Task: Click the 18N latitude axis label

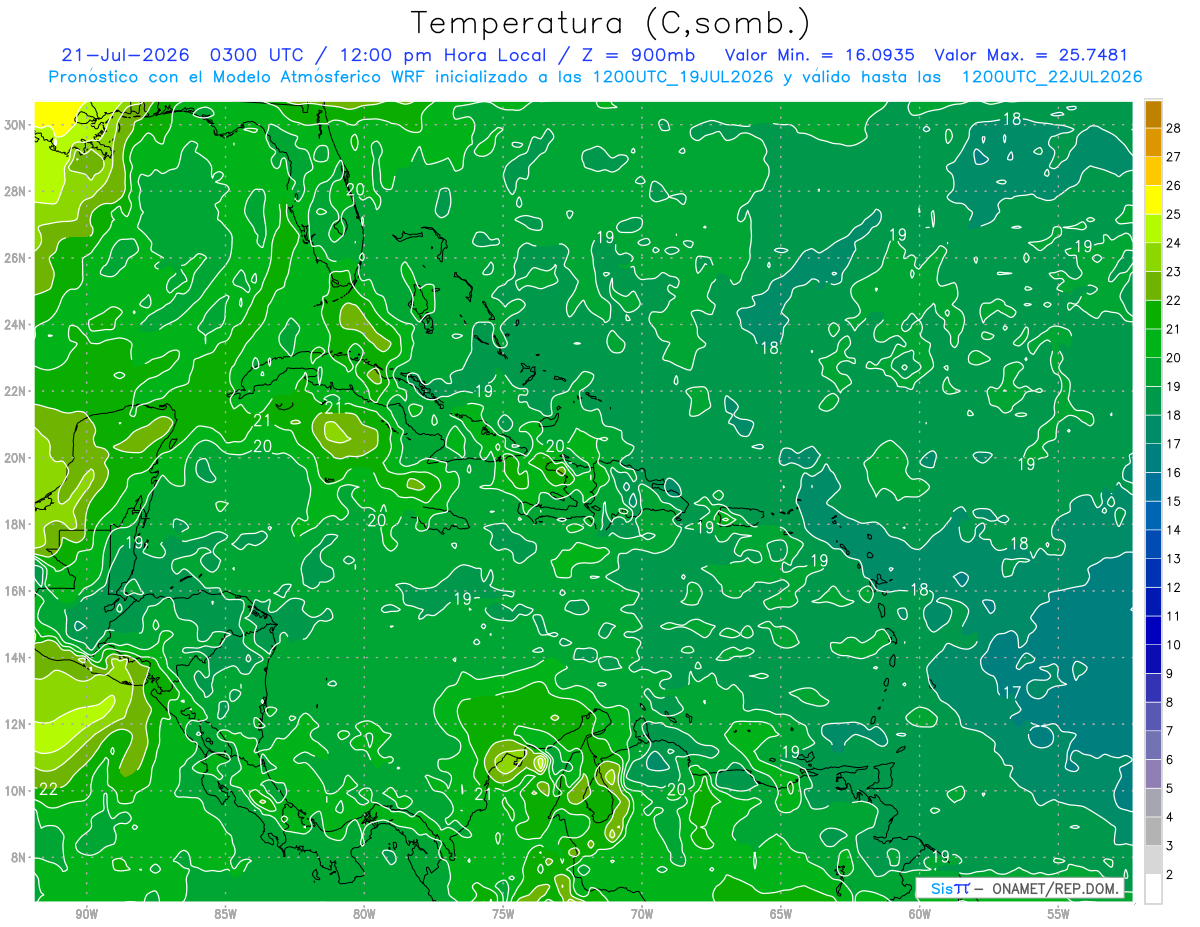Action: point(16,524)
